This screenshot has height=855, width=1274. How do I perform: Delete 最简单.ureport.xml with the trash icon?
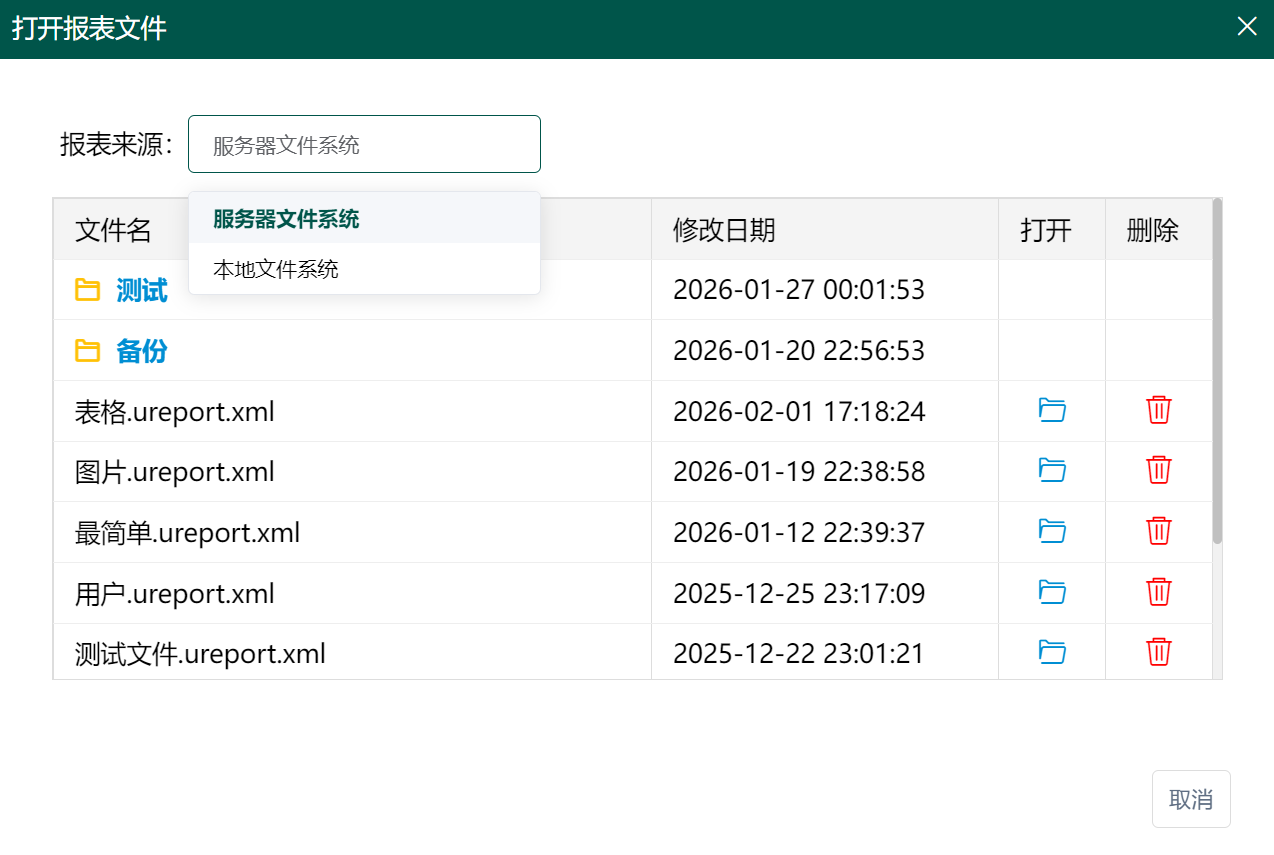[x=1158, y=532]
